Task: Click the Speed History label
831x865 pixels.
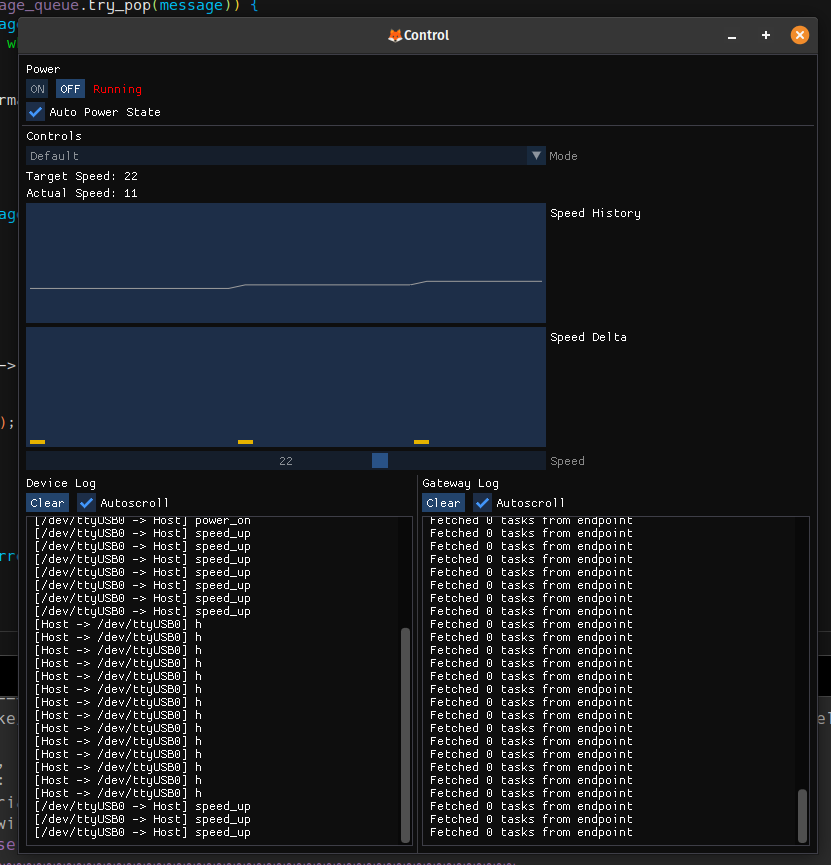Action: click(595, 213)
